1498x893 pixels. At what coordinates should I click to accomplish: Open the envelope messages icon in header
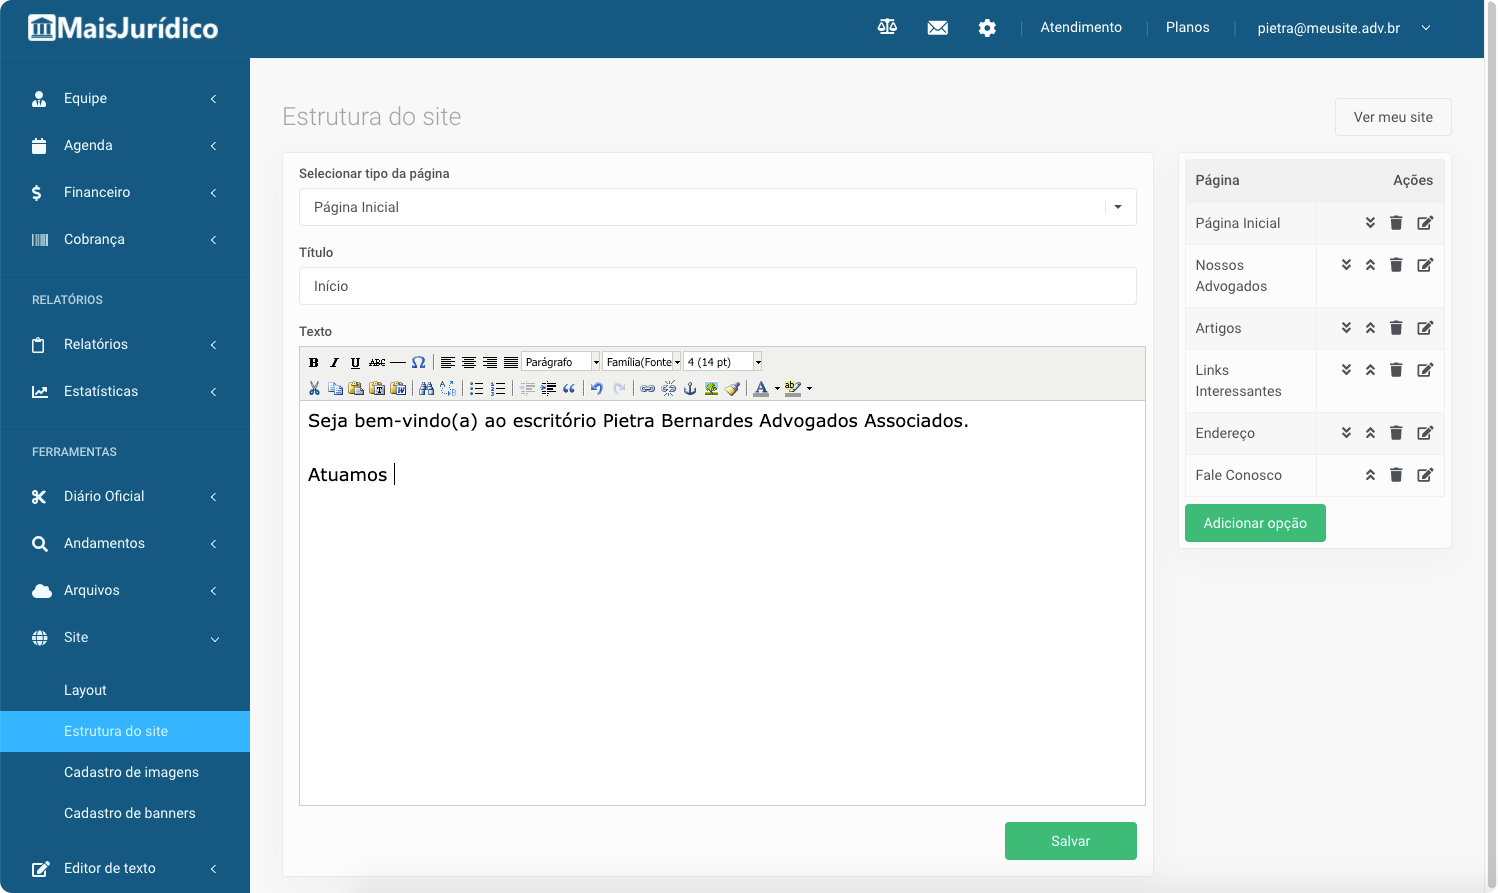click(x=937, y=28)
